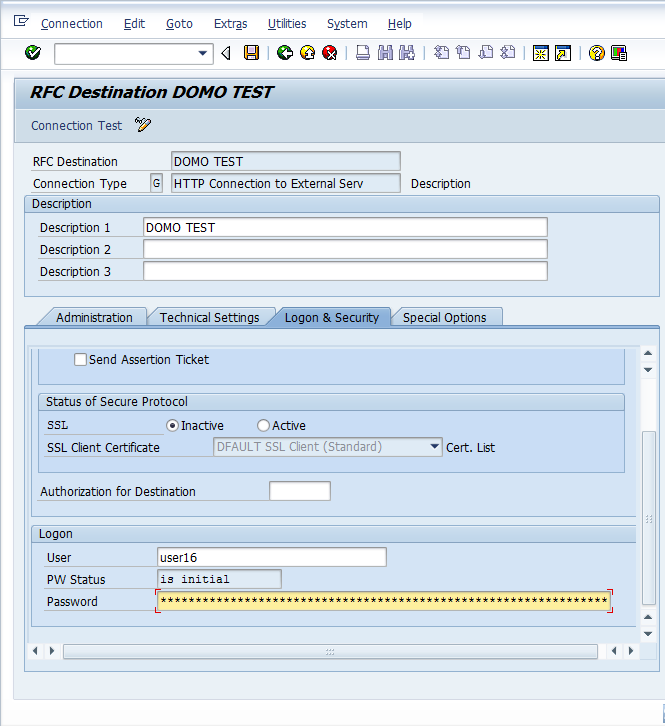Click the Description 2 field
The image size is (665, 726).
(x=345, y=250)
